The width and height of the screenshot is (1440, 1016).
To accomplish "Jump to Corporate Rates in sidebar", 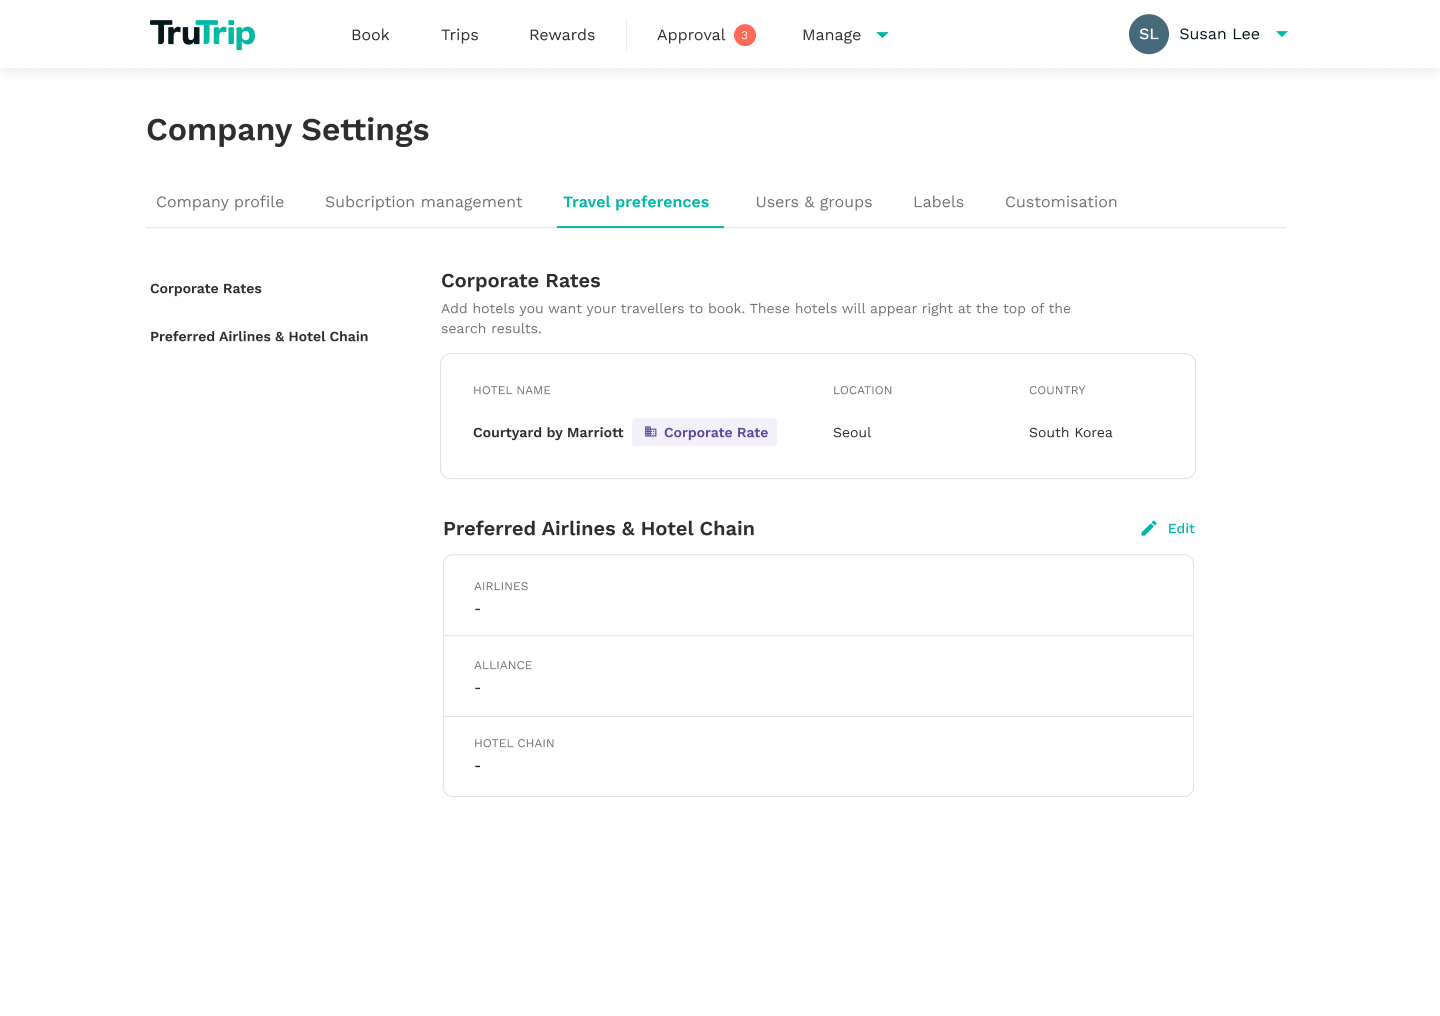I will [206, 289].
